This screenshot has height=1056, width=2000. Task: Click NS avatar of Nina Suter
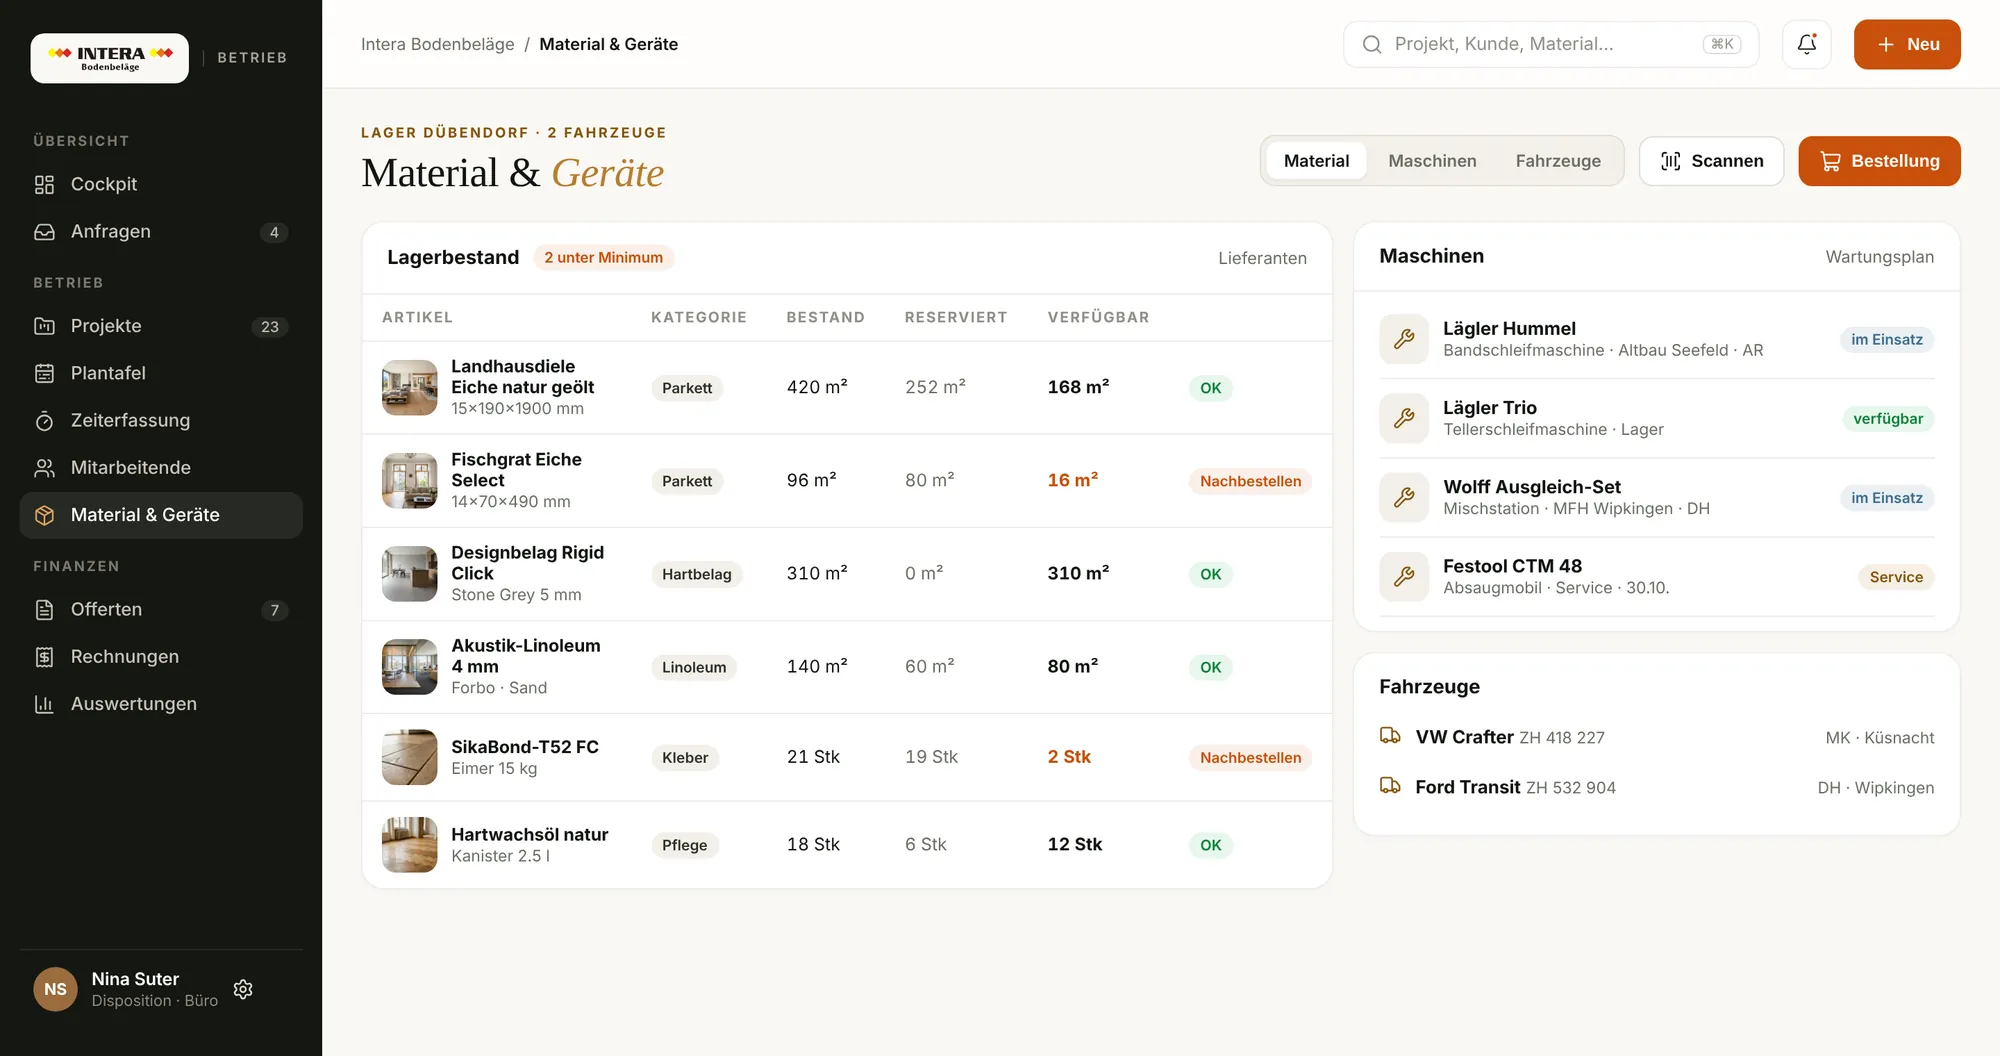coord(55,989)
